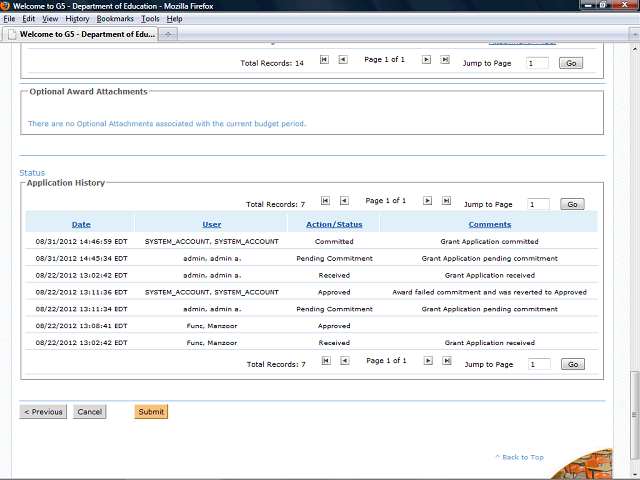The image size is (640, 480).
Task: Sort history table by User column
Action: [211, 224]
